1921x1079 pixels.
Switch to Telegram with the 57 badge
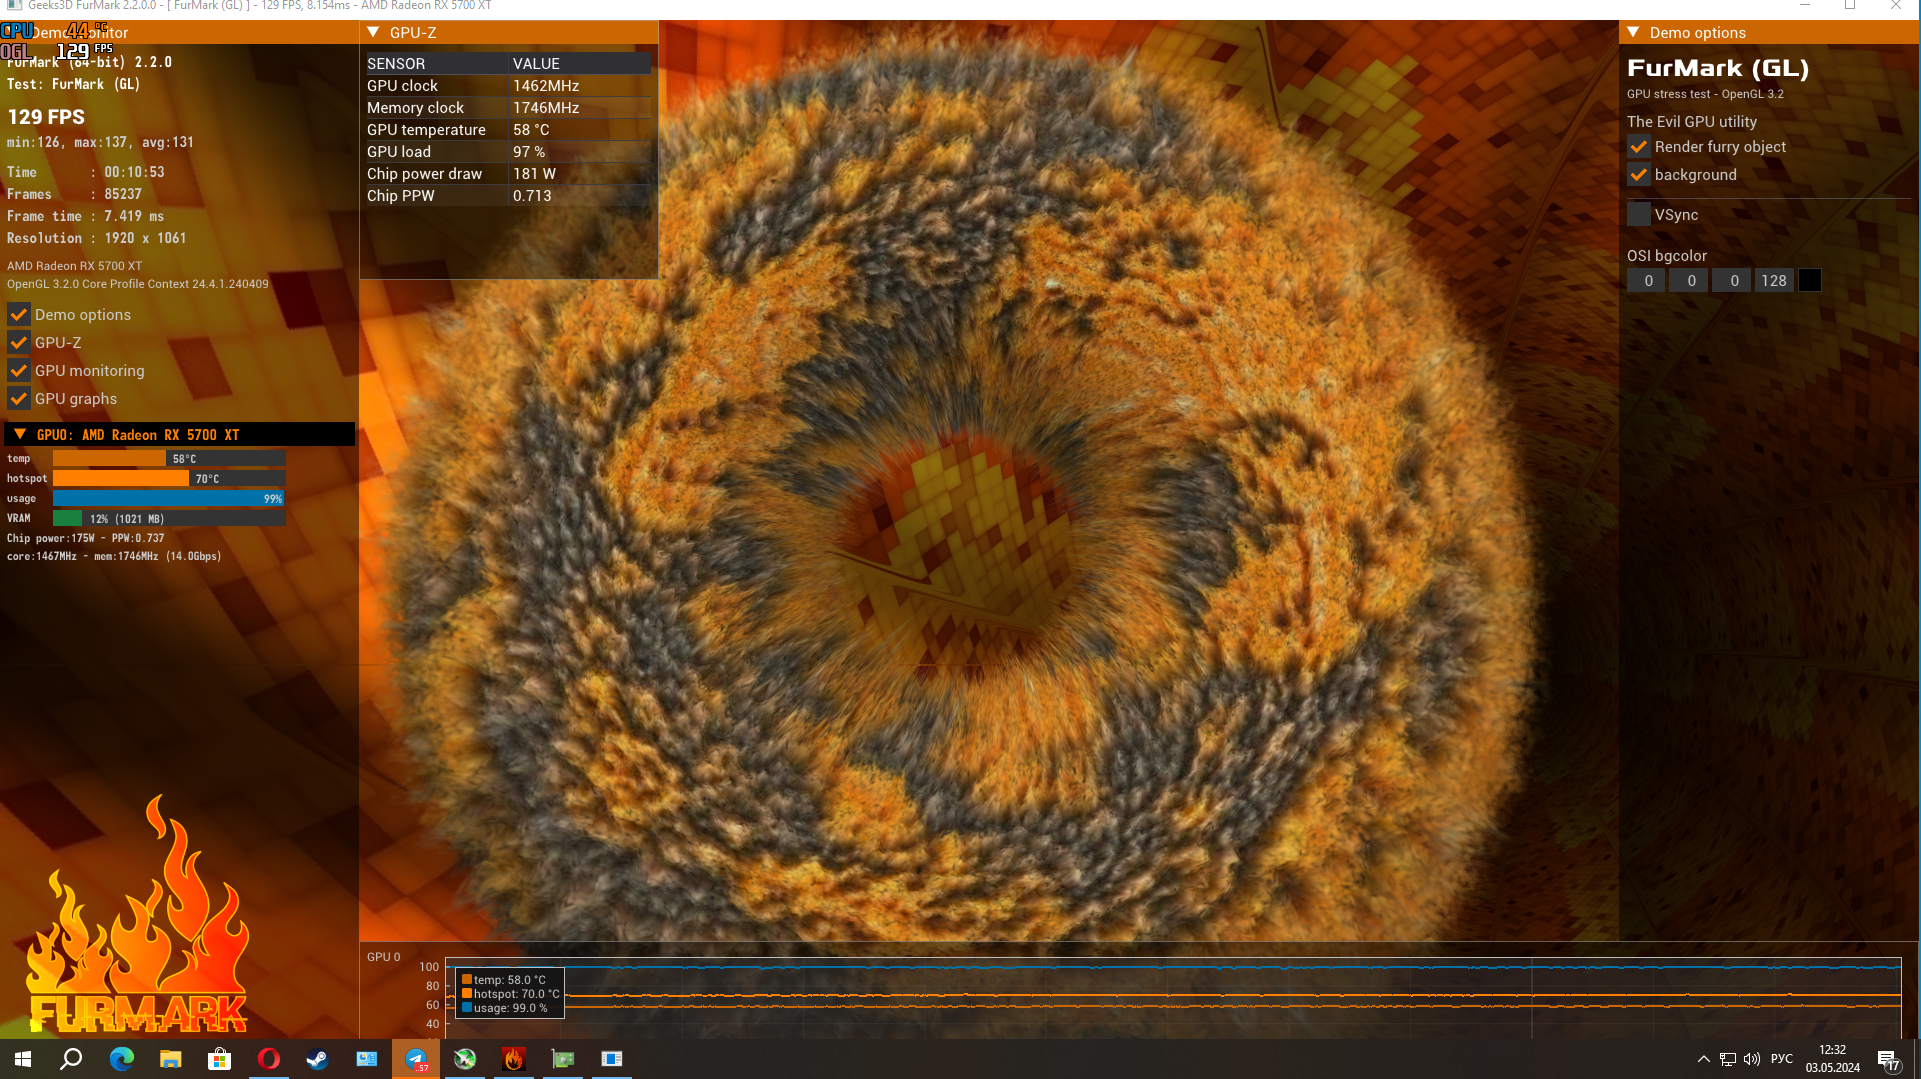[x=415, y=1059]
